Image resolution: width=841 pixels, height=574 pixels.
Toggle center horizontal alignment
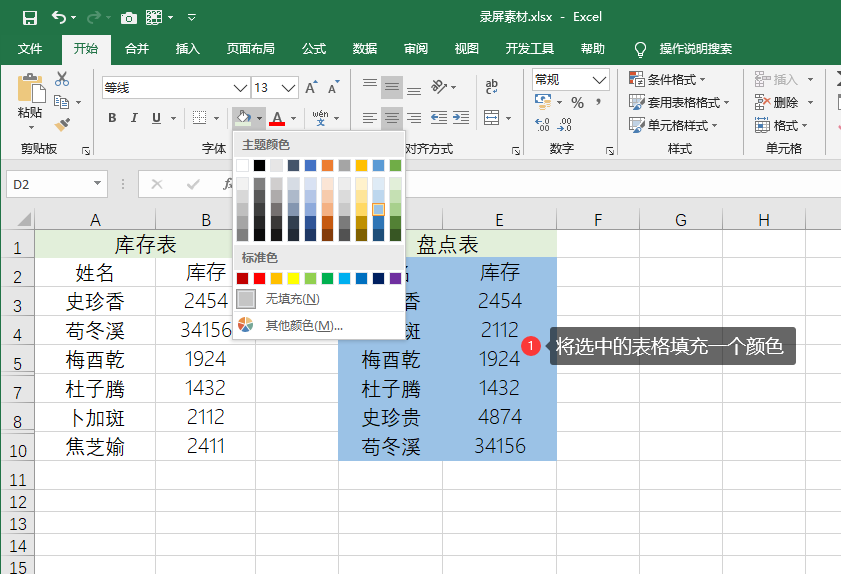point(392,117)
